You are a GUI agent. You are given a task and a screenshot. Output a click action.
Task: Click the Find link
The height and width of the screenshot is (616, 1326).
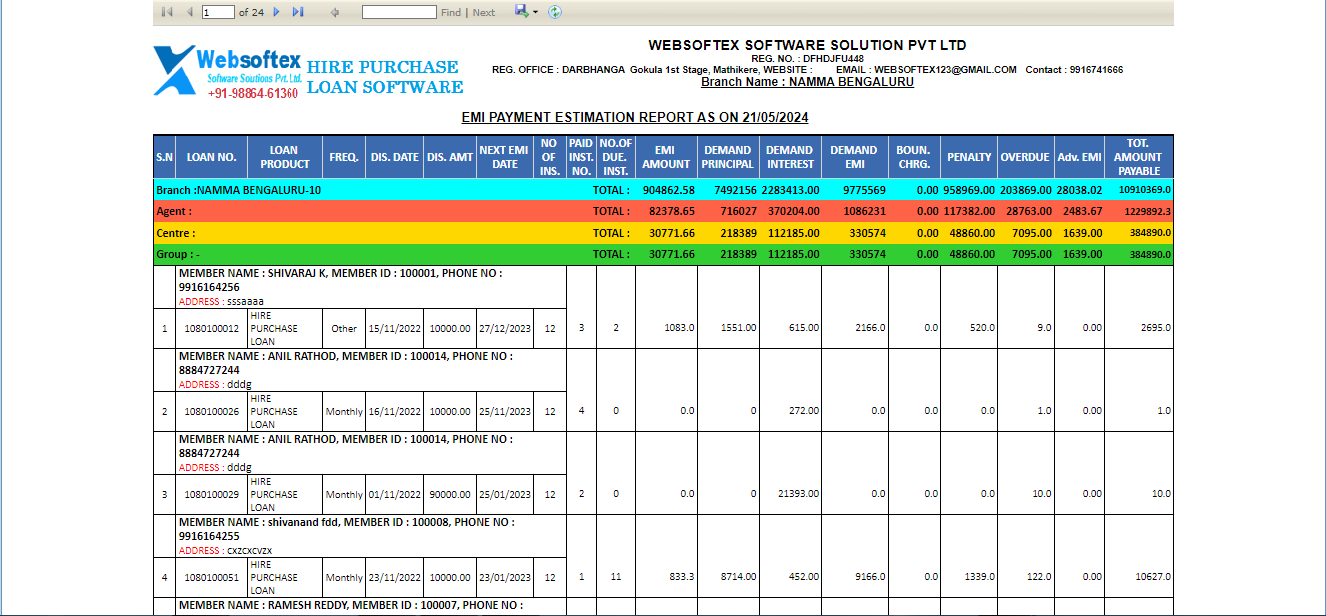click(451, 13)
